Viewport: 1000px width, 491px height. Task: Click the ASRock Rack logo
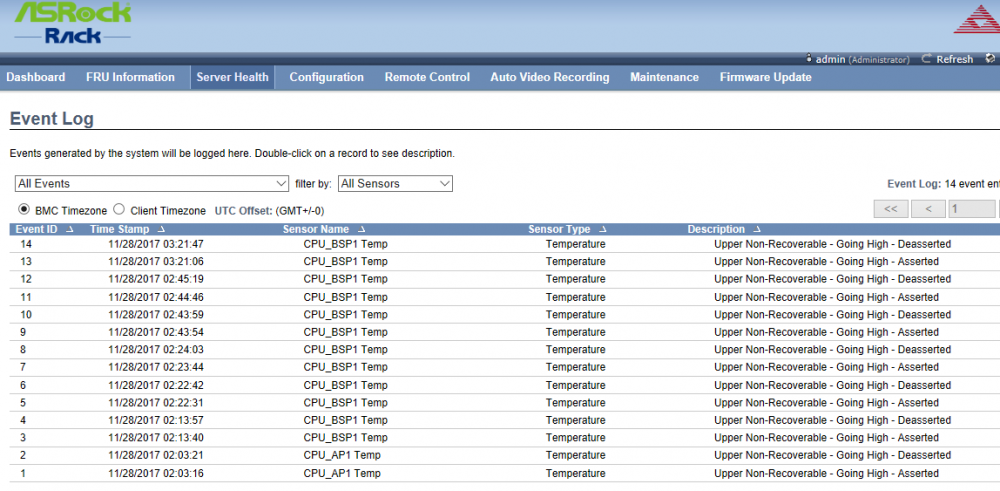click(x=73, y=24)
